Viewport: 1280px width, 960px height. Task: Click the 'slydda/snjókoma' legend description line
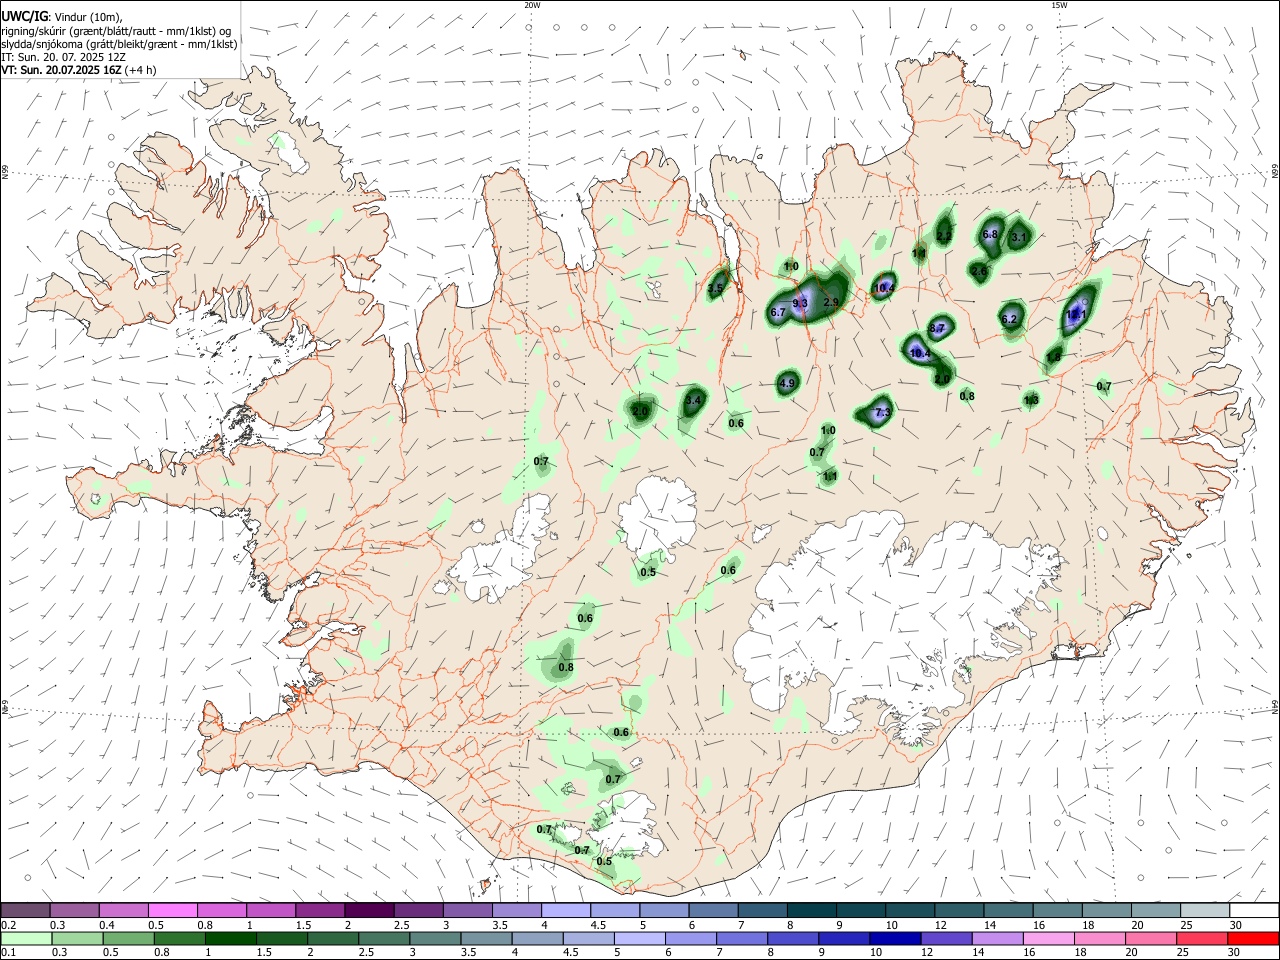tap(119, 44)
